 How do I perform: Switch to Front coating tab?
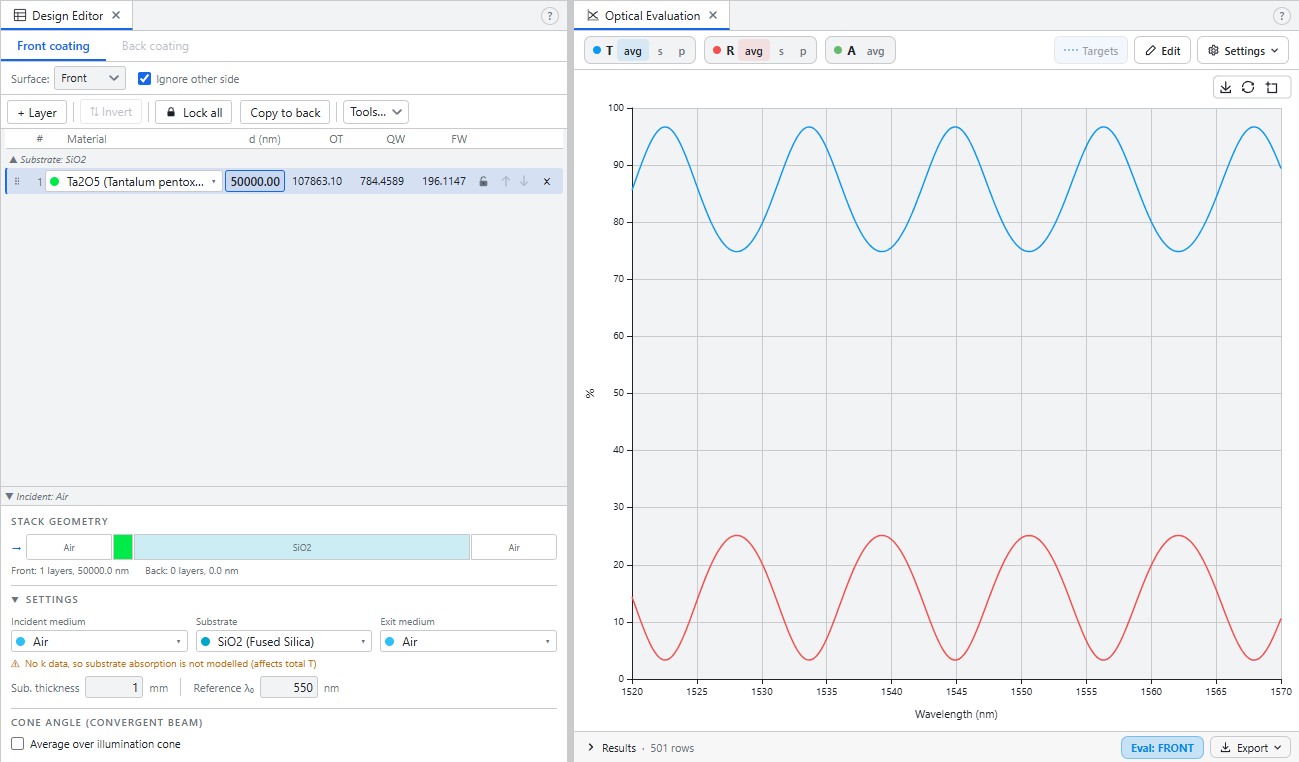coord(53,46)
